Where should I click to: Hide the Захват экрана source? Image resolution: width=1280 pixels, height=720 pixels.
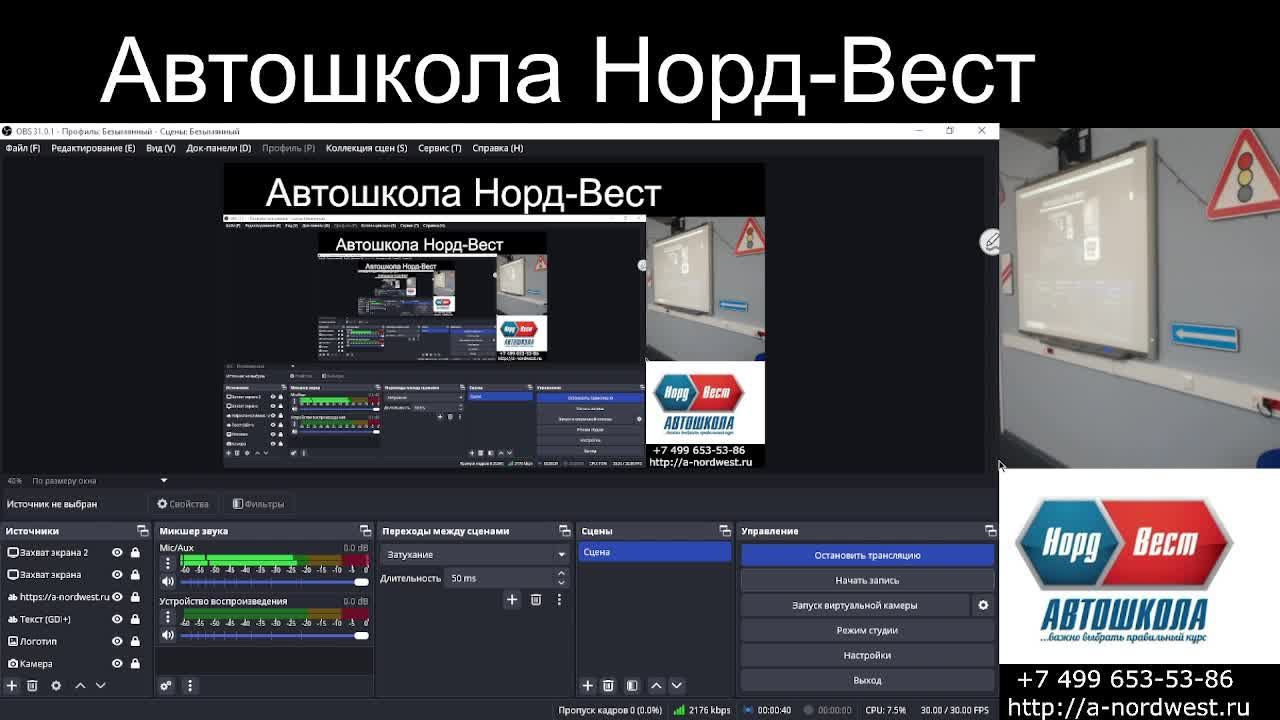tap(117, 574)
